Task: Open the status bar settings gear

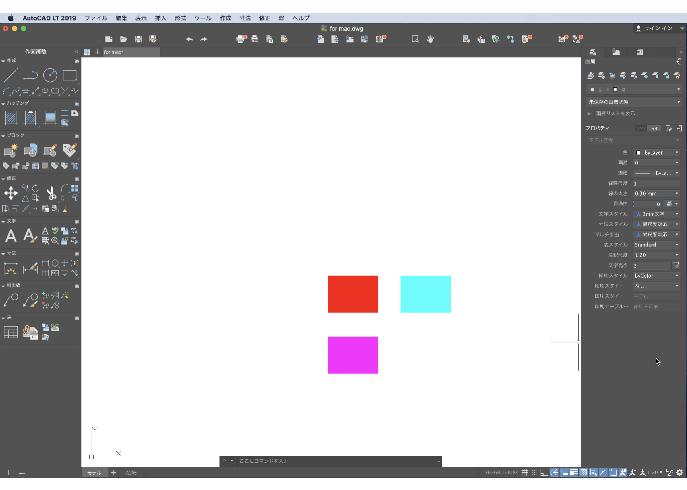Action: tap(680, 472)
